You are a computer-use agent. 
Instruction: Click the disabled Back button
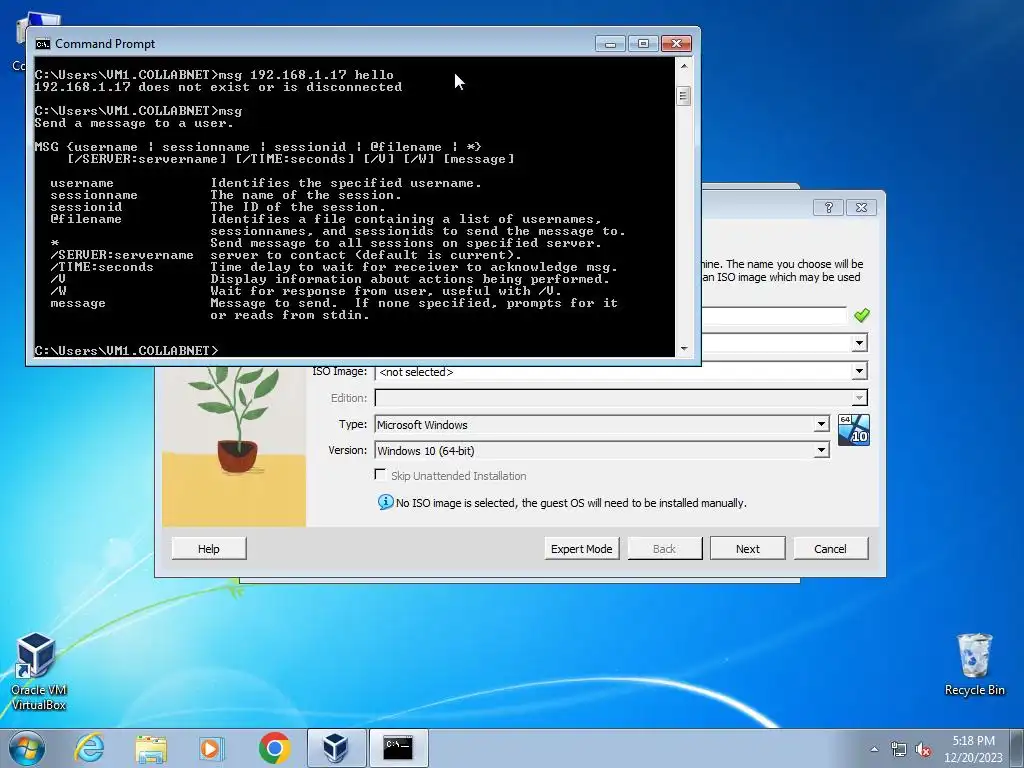pos(665,549)
